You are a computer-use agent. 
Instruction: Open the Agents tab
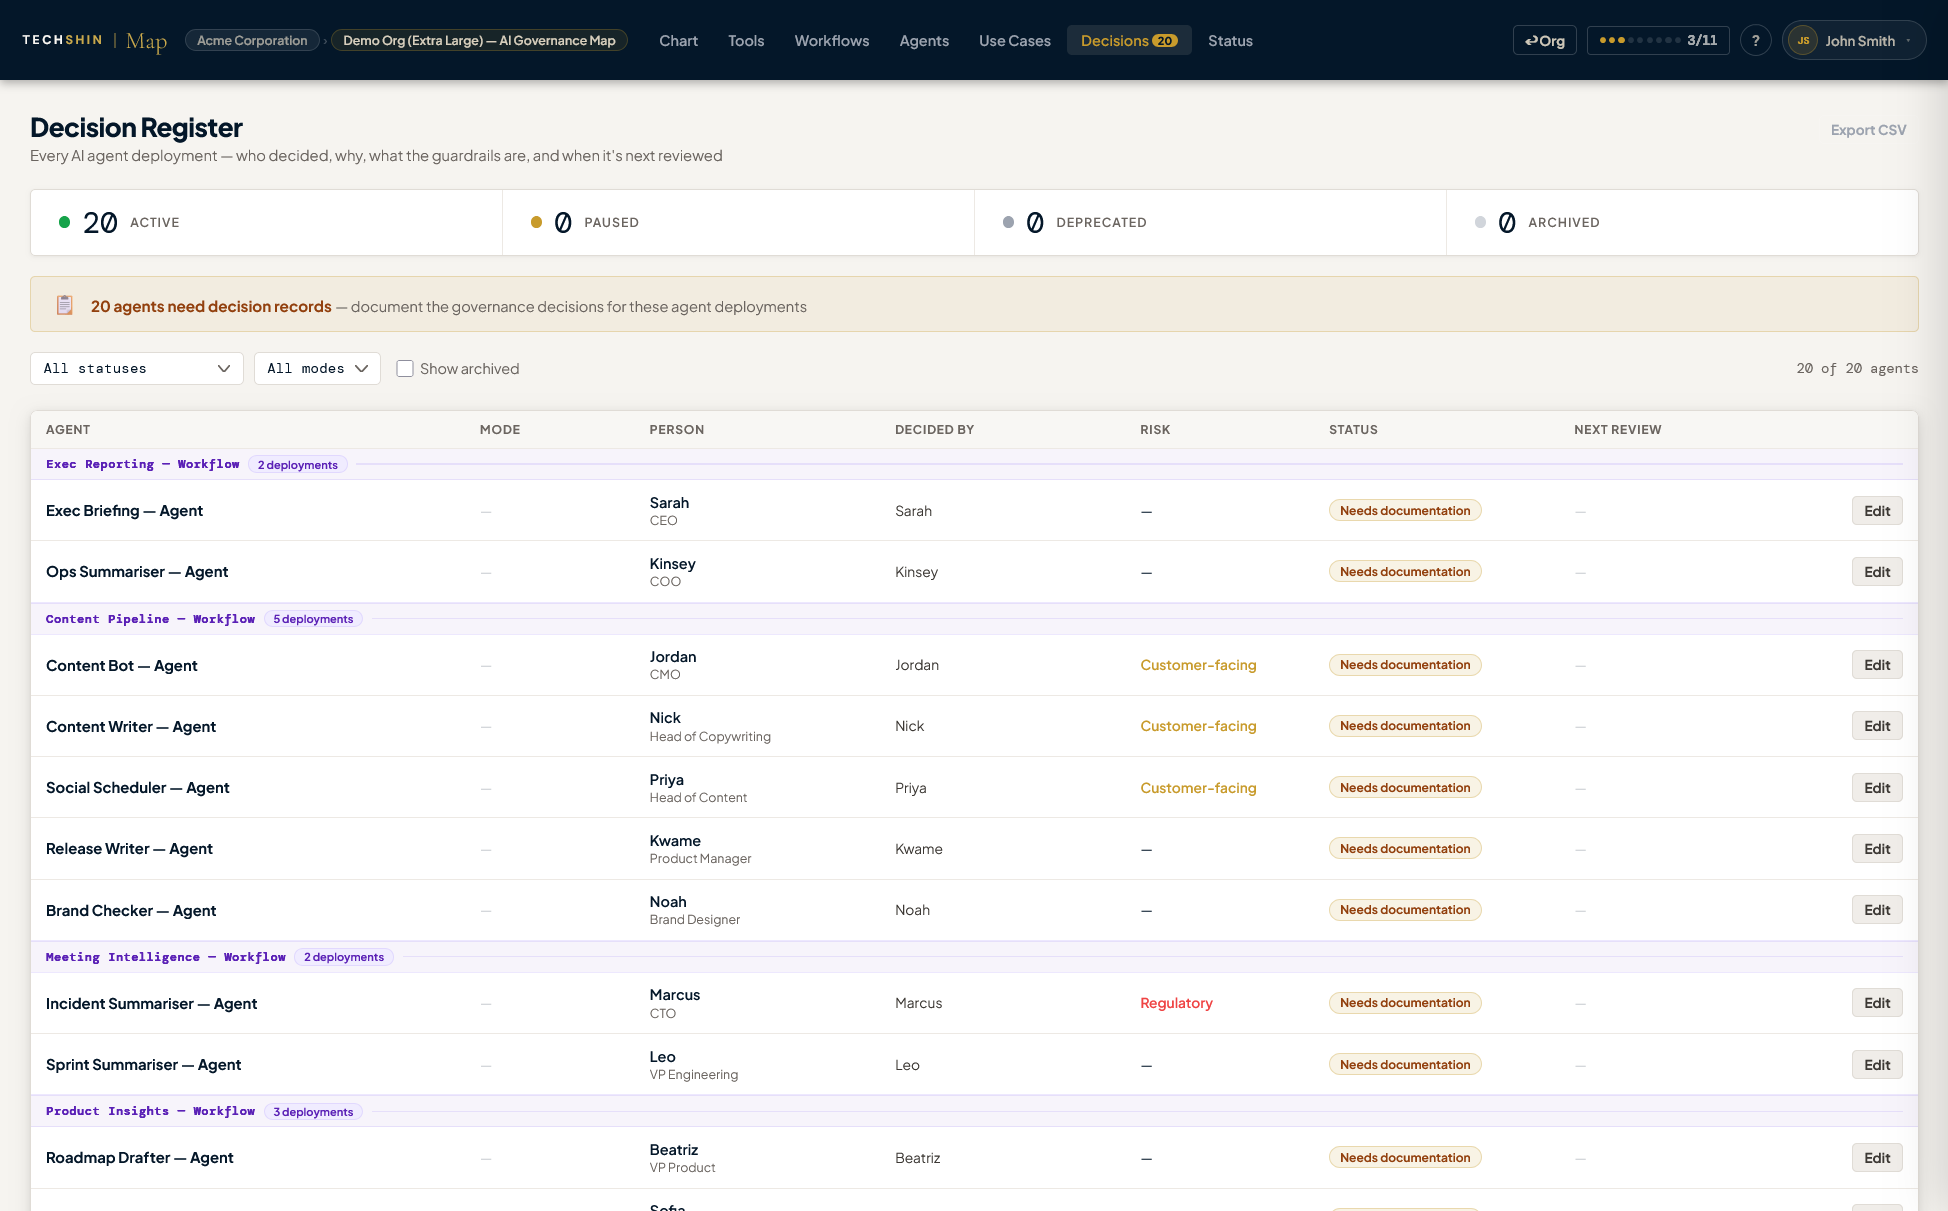coord(924,40)
